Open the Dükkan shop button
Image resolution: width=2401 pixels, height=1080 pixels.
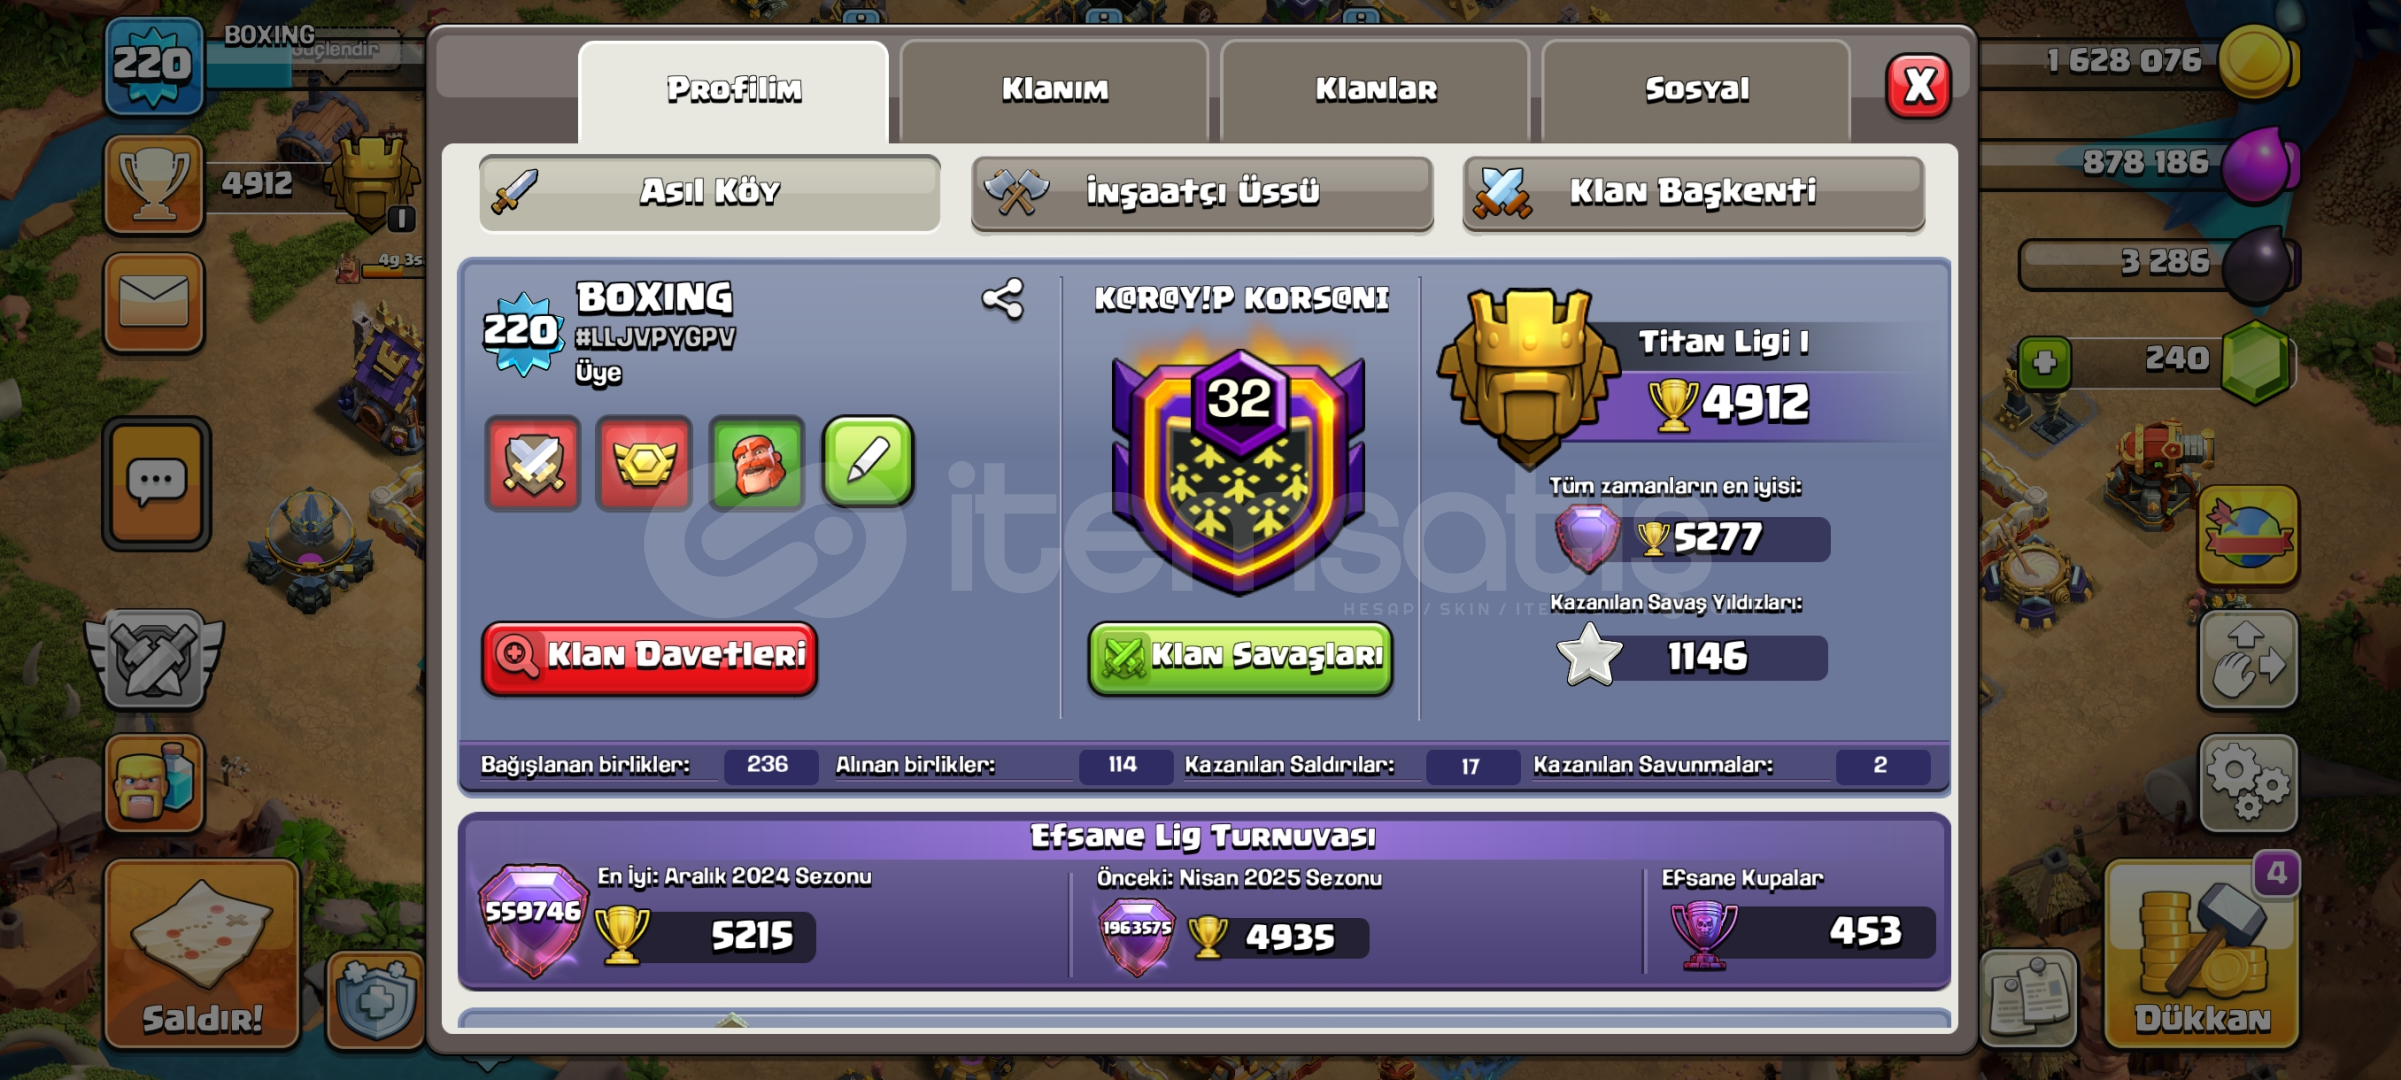tap(2202, 955)
